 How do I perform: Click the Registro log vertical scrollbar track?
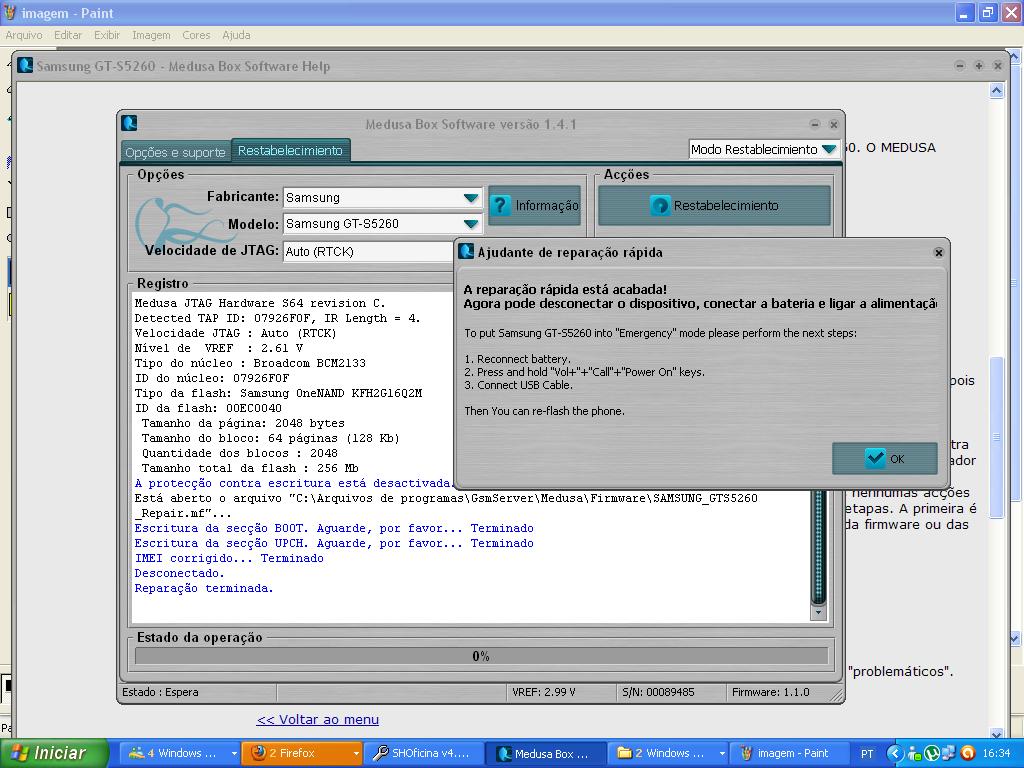818,549
